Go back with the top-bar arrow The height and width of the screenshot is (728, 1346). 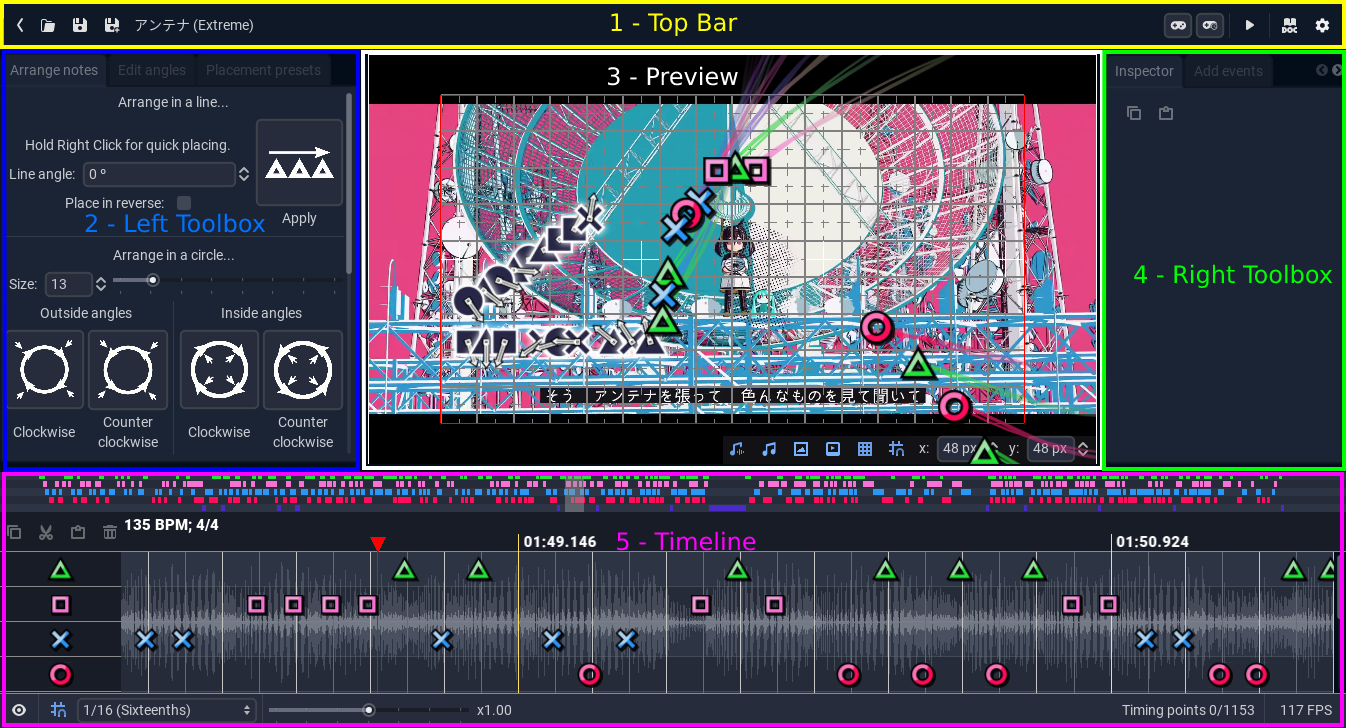tap(20, 25)
